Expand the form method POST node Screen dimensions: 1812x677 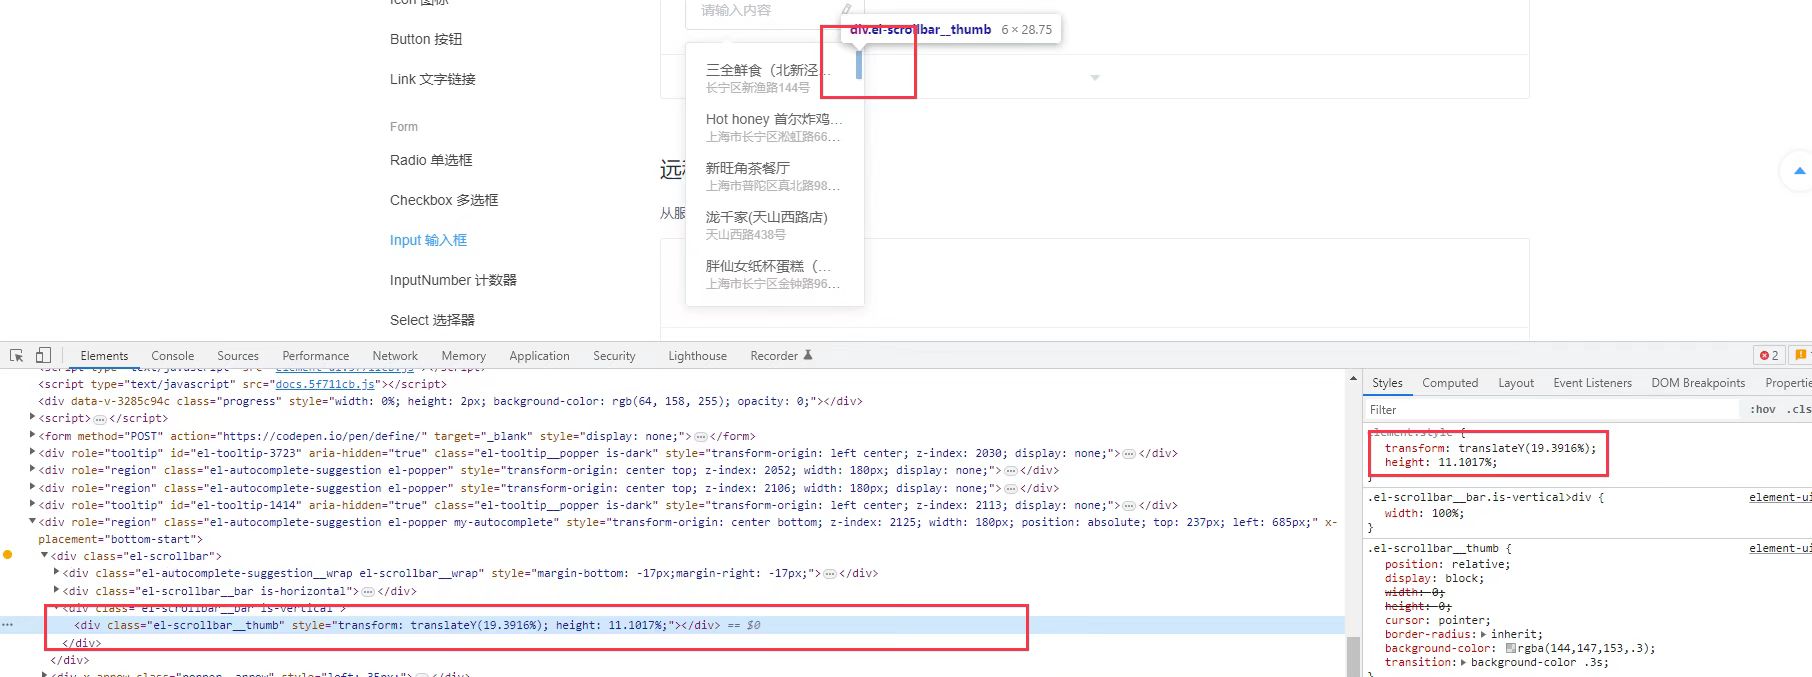pyautogui.click(x=33, y=436)
